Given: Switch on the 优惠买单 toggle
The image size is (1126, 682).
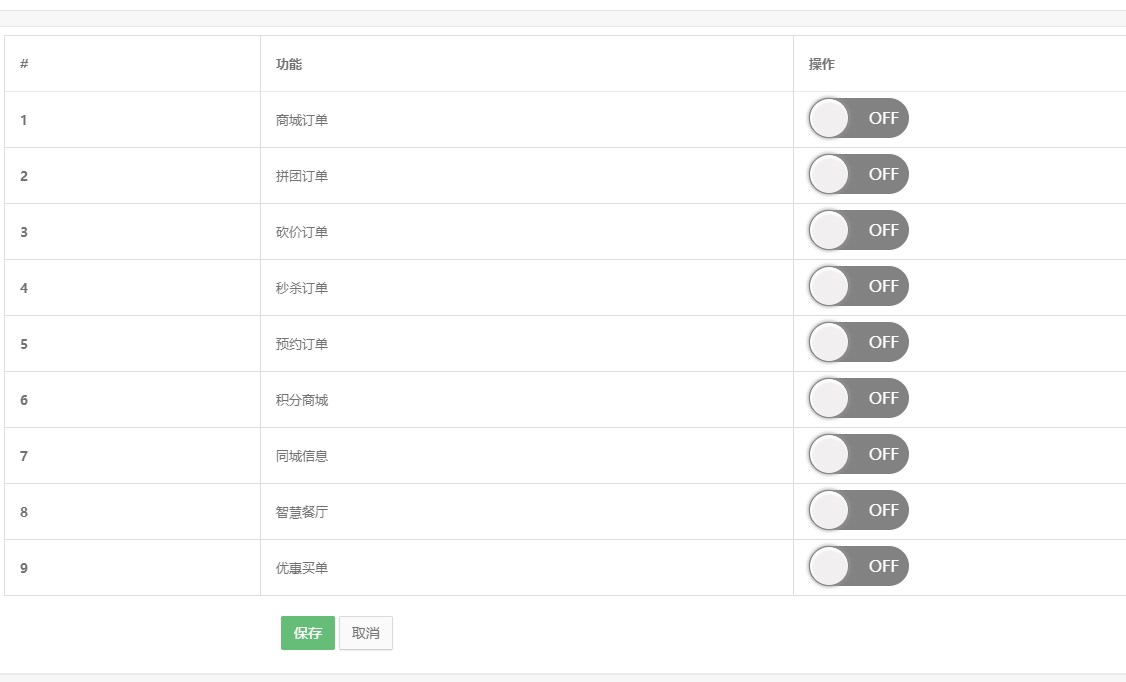Looking at the screenshot, I should tap(858, 567).
